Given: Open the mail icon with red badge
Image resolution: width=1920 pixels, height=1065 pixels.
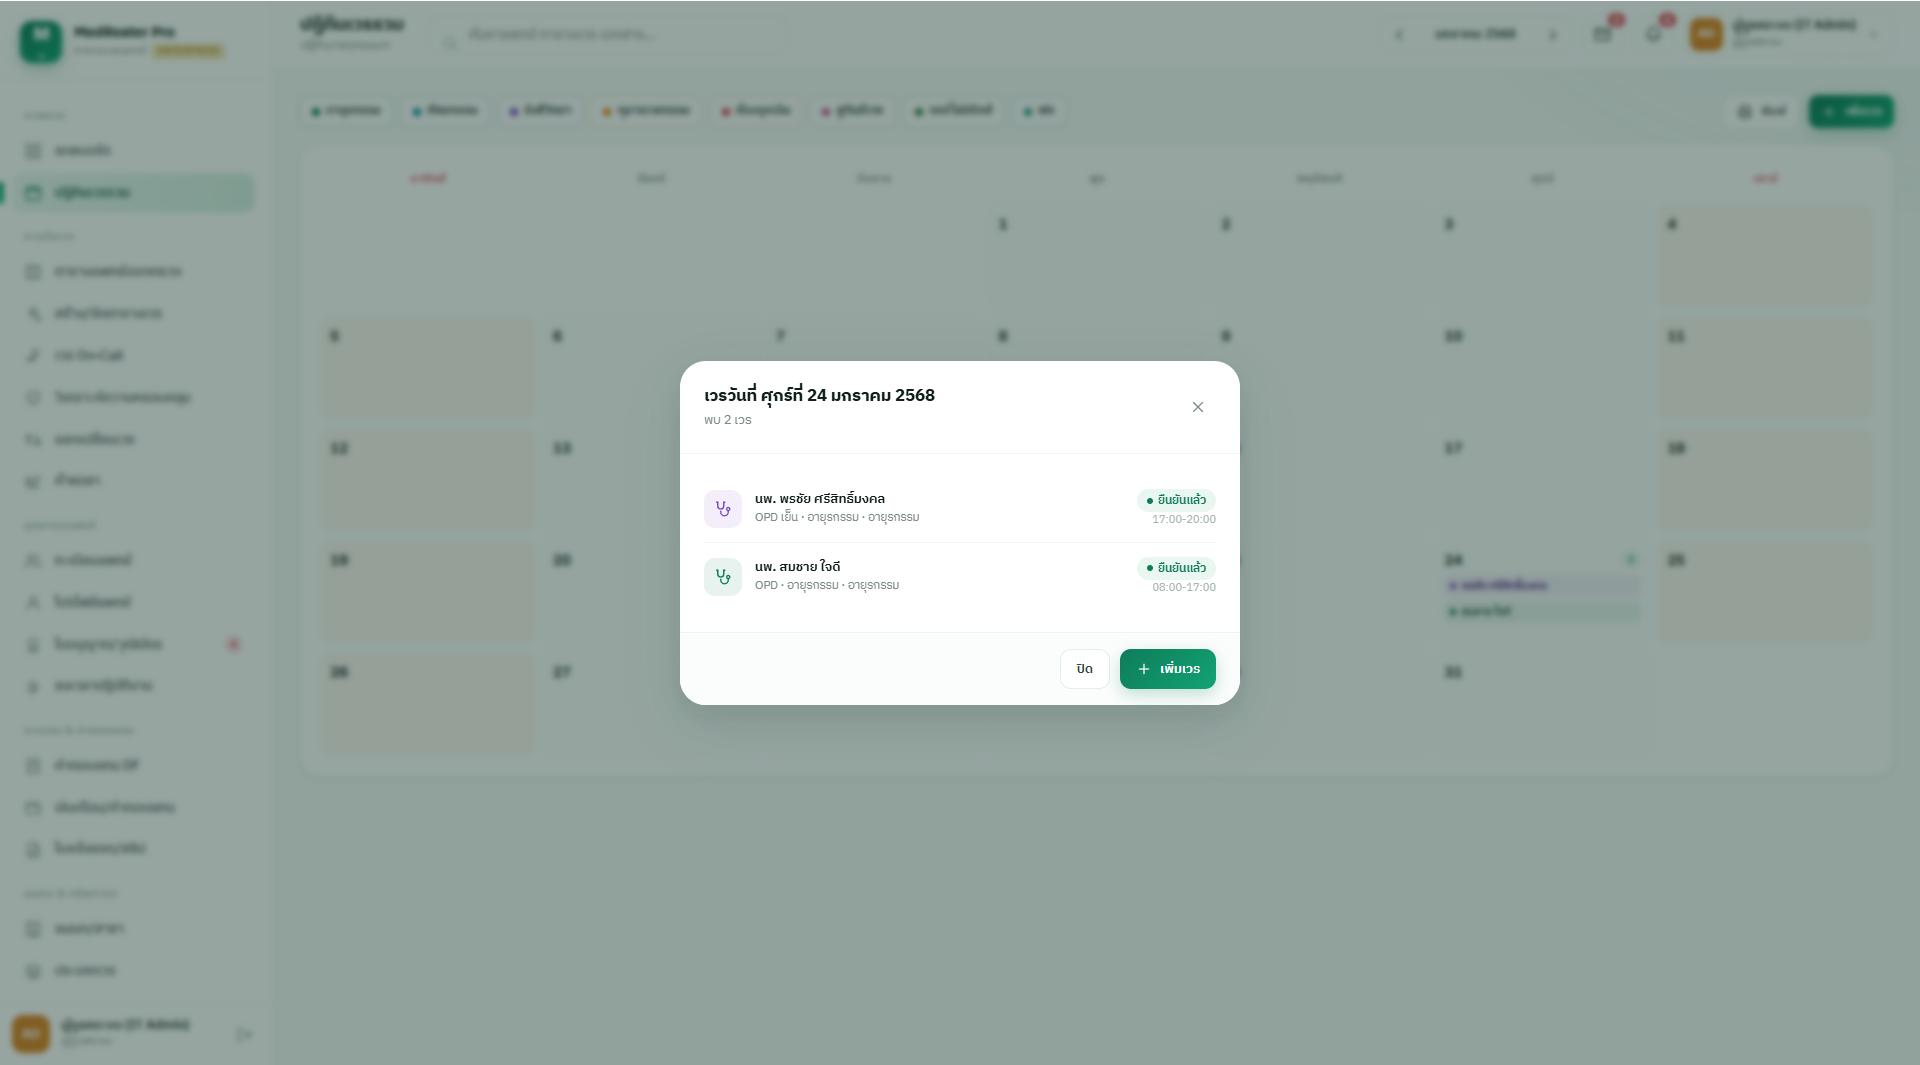Looking at the screenshot, I should coord(1602,34).
